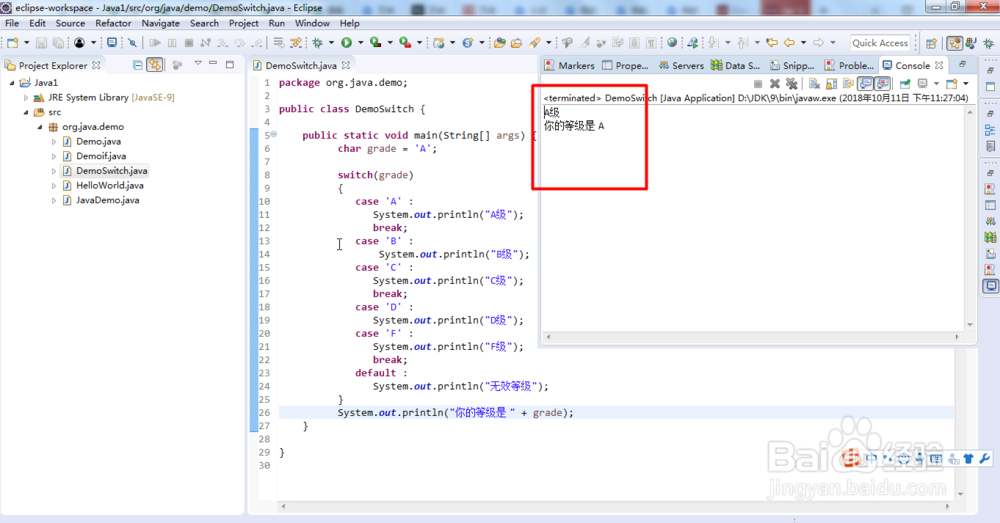Maximize the Project Explorer view
Image resolution: width=1000 pixels, height=523 pixels.
click(x=230, y=64)
